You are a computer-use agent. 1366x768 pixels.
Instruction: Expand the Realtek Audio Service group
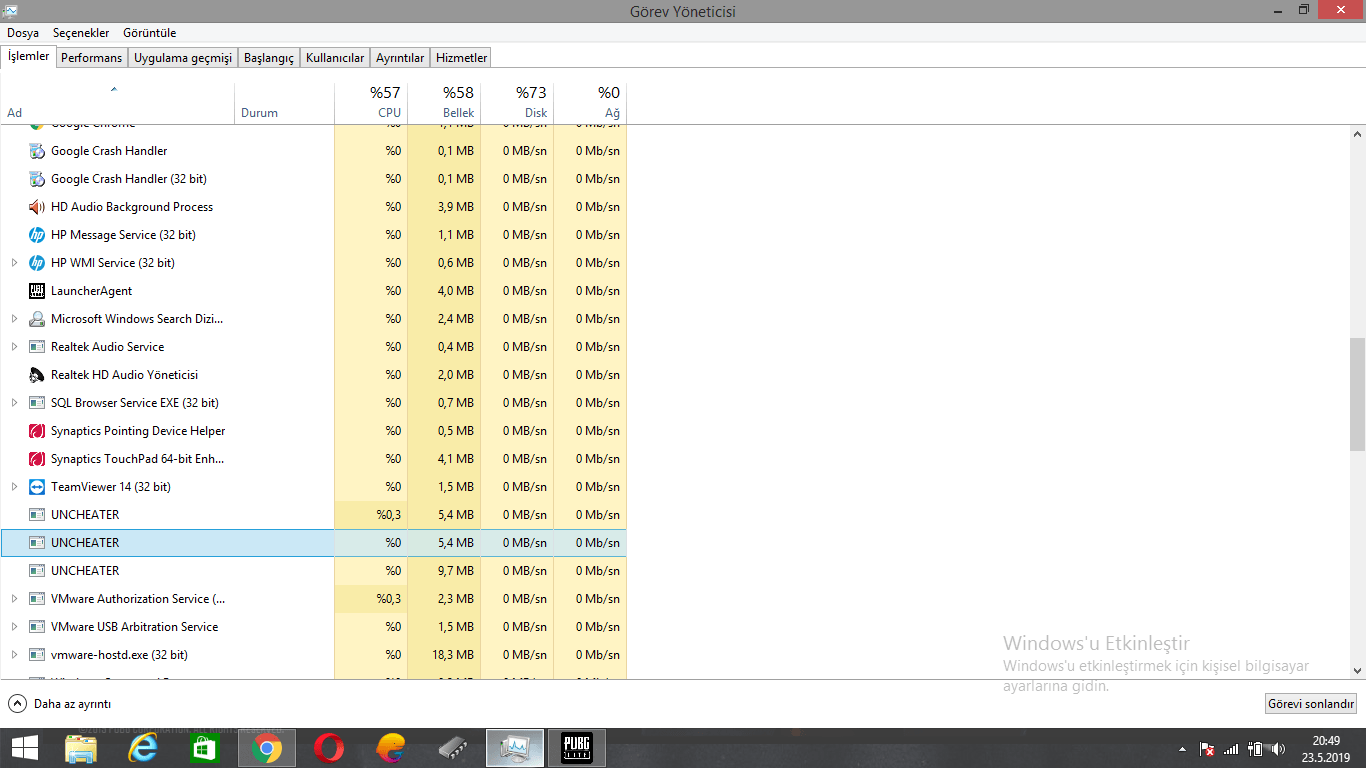click(14, 347)
